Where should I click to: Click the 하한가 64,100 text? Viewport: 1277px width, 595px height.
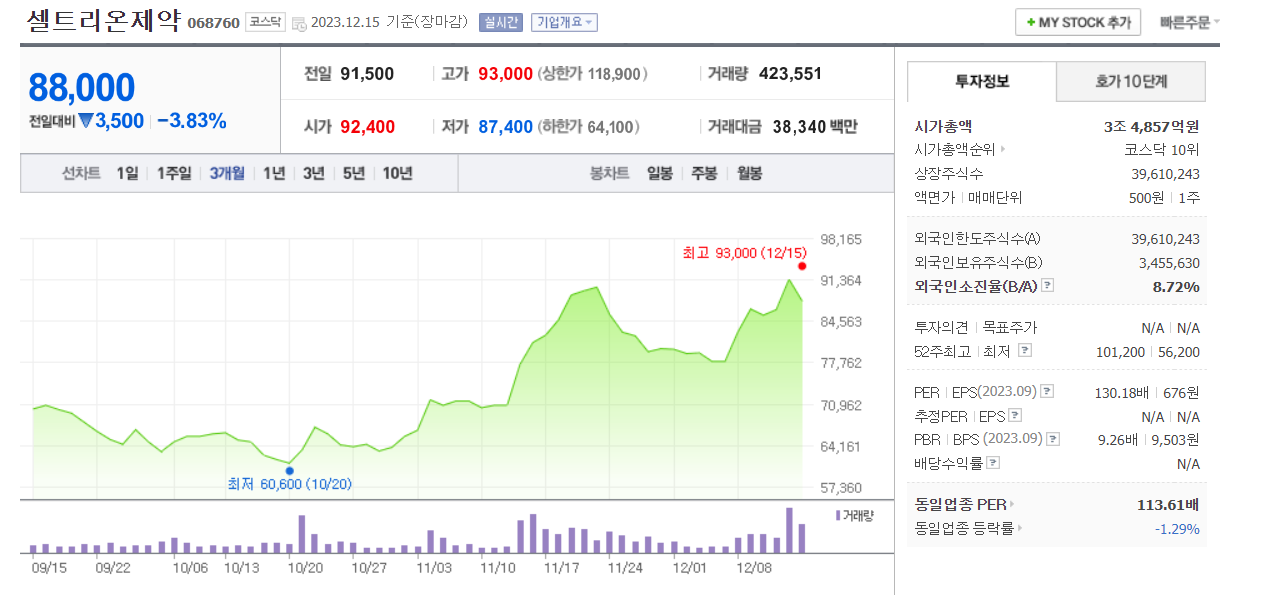[x=589, y=126]
